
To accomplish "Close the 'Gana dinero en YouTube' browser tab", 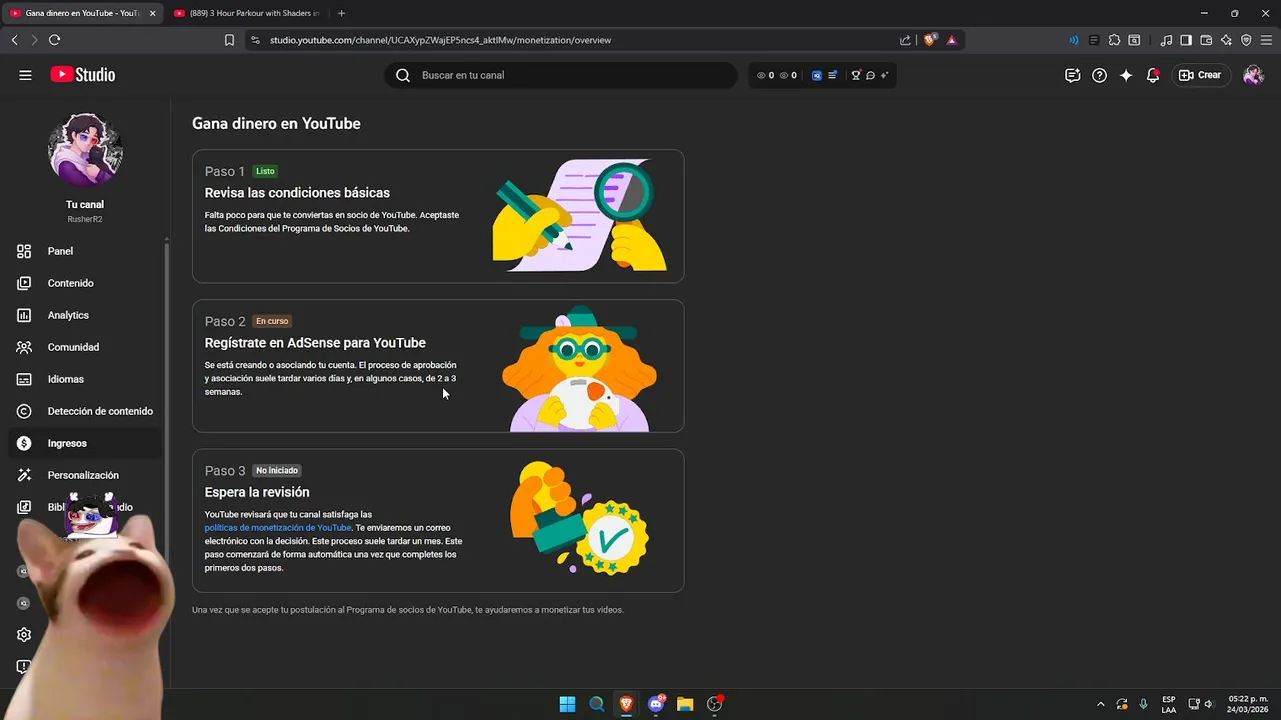I will pyautogui.click(x=152, y=13).
